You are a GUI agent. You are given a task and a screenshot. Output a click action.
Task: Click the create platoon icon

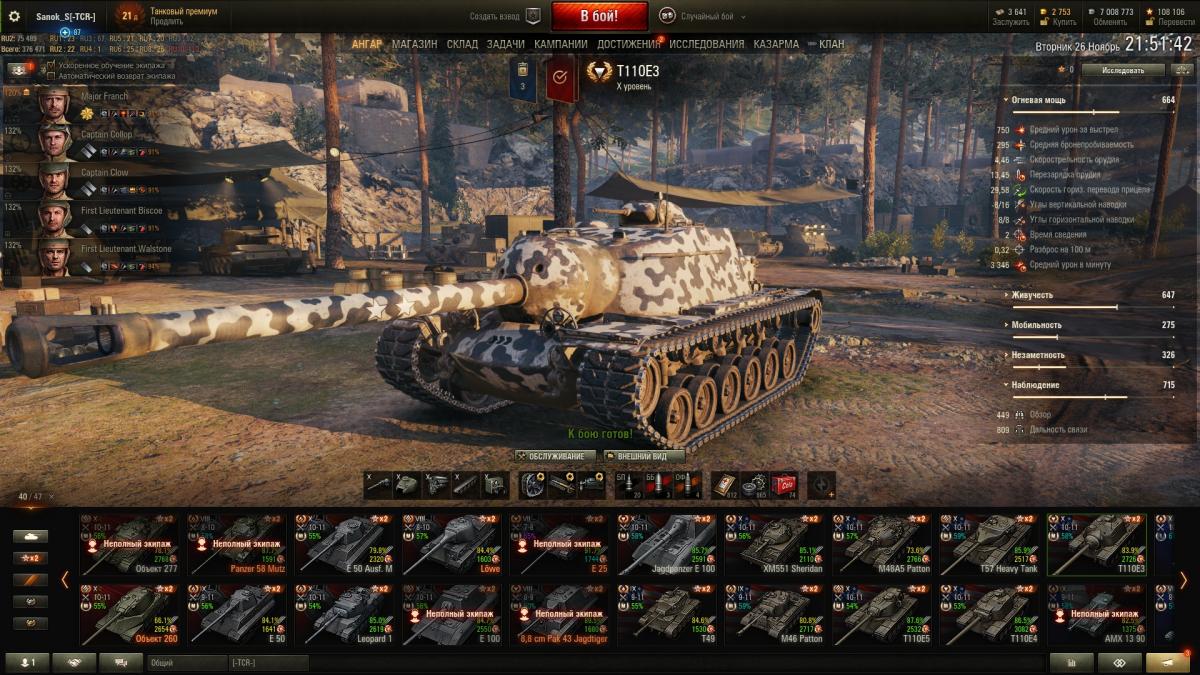pos(533,16)
